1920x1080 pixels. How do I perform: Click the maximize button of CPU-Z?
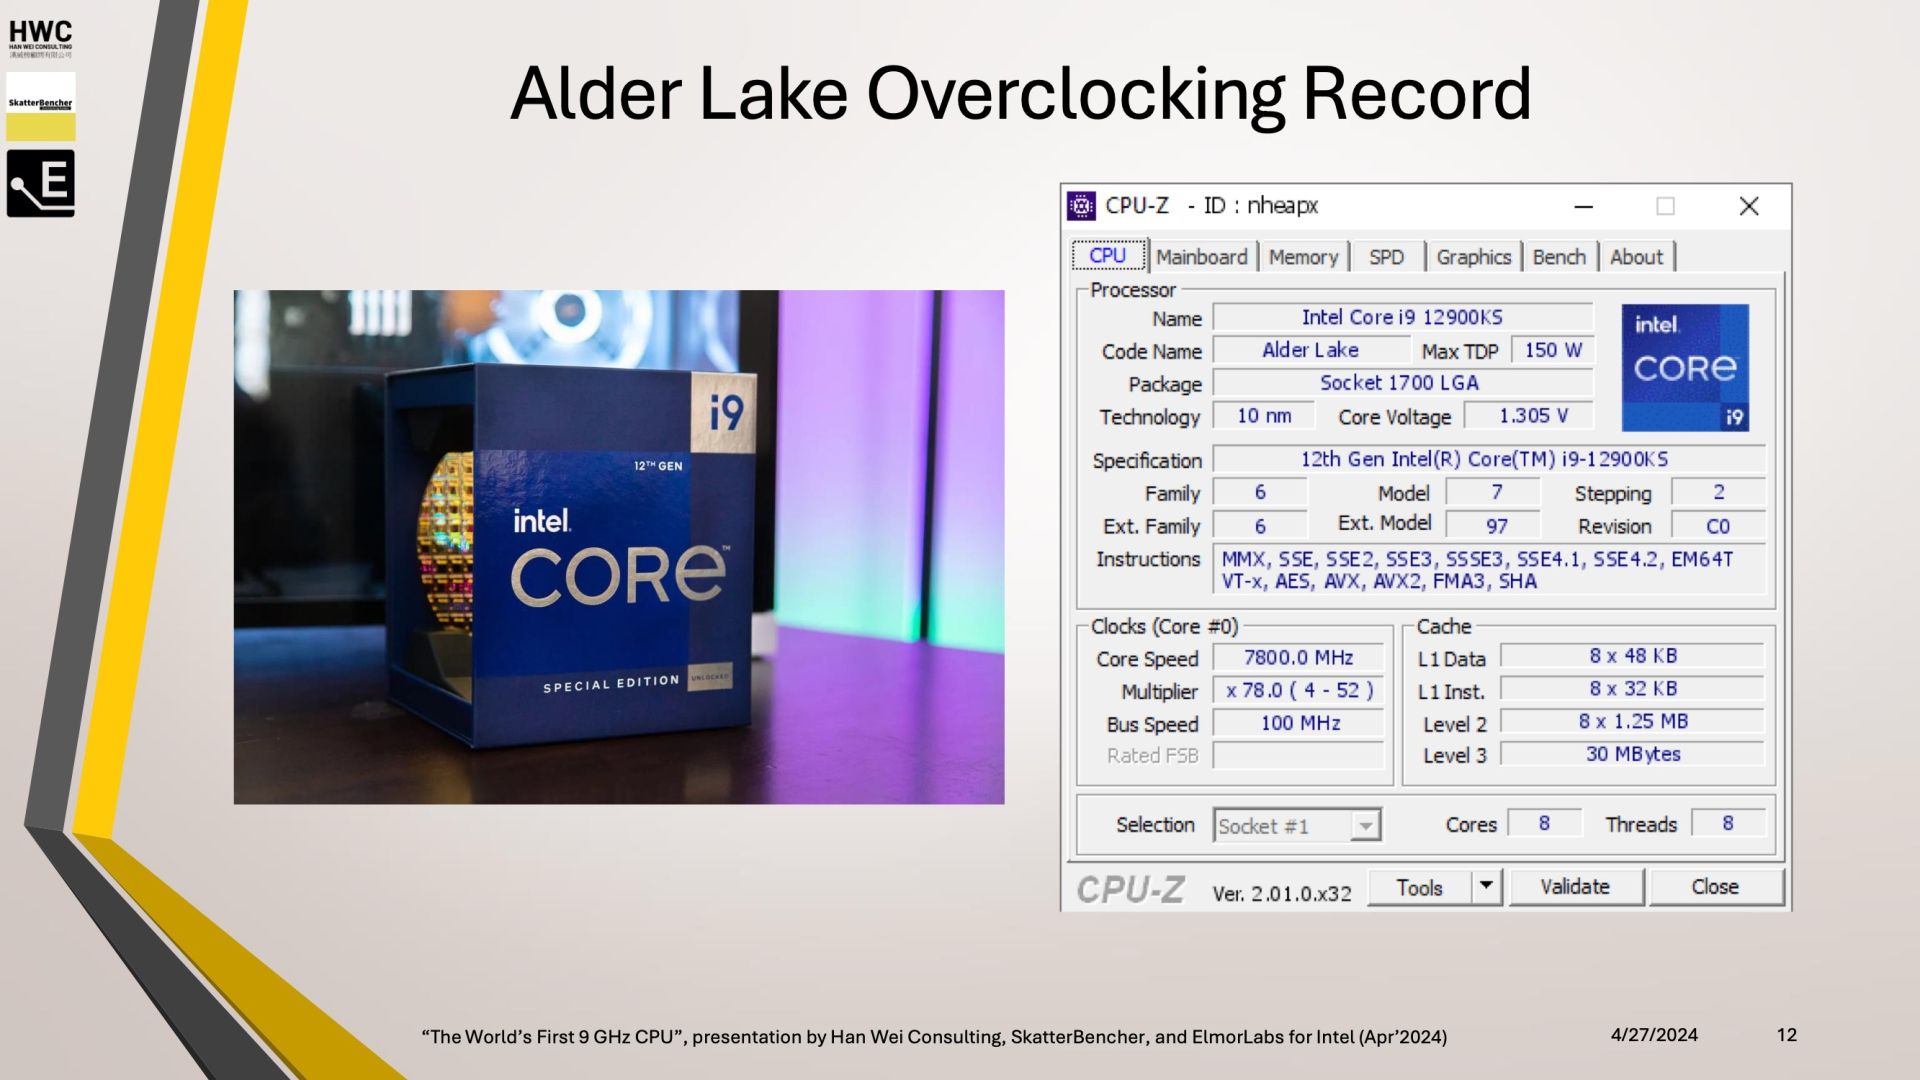point(1665,206)
